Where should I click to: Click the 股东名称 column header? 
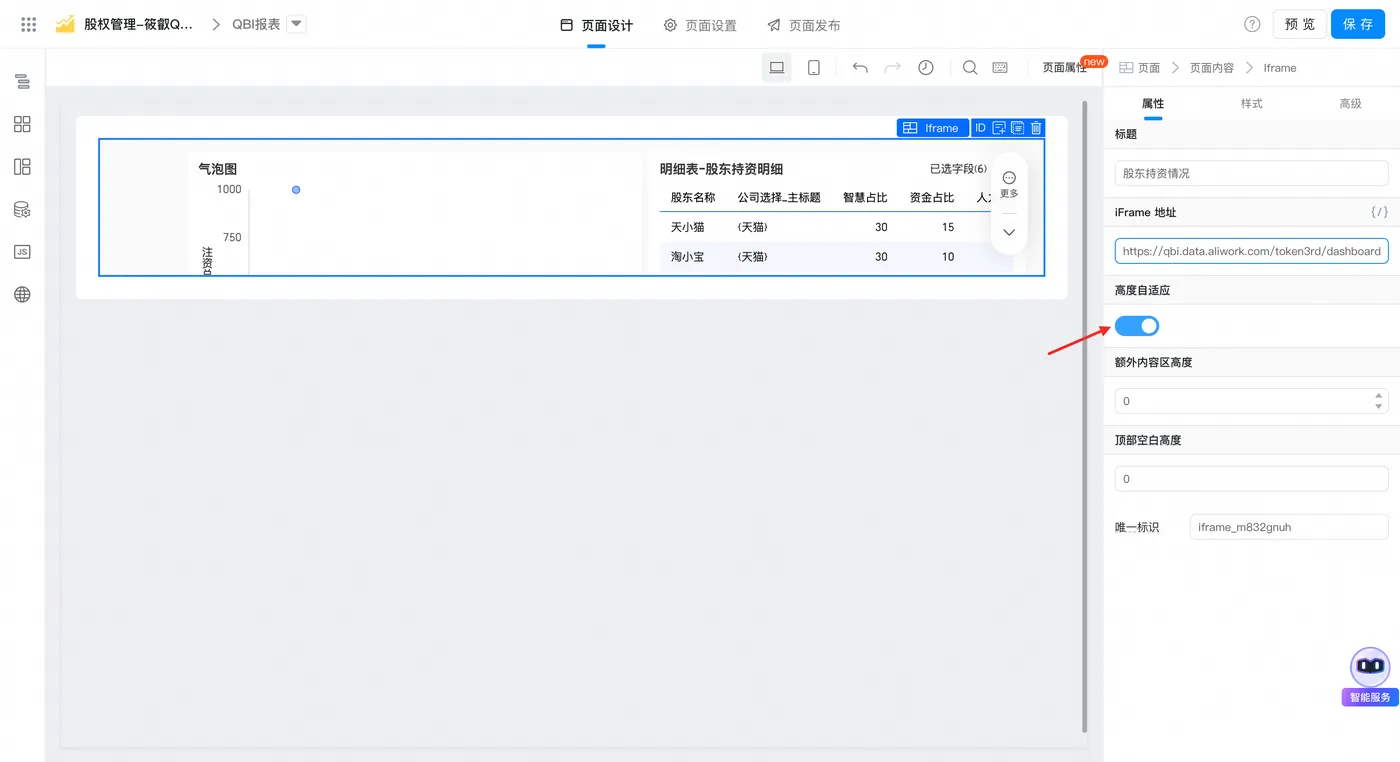[693, 198]
